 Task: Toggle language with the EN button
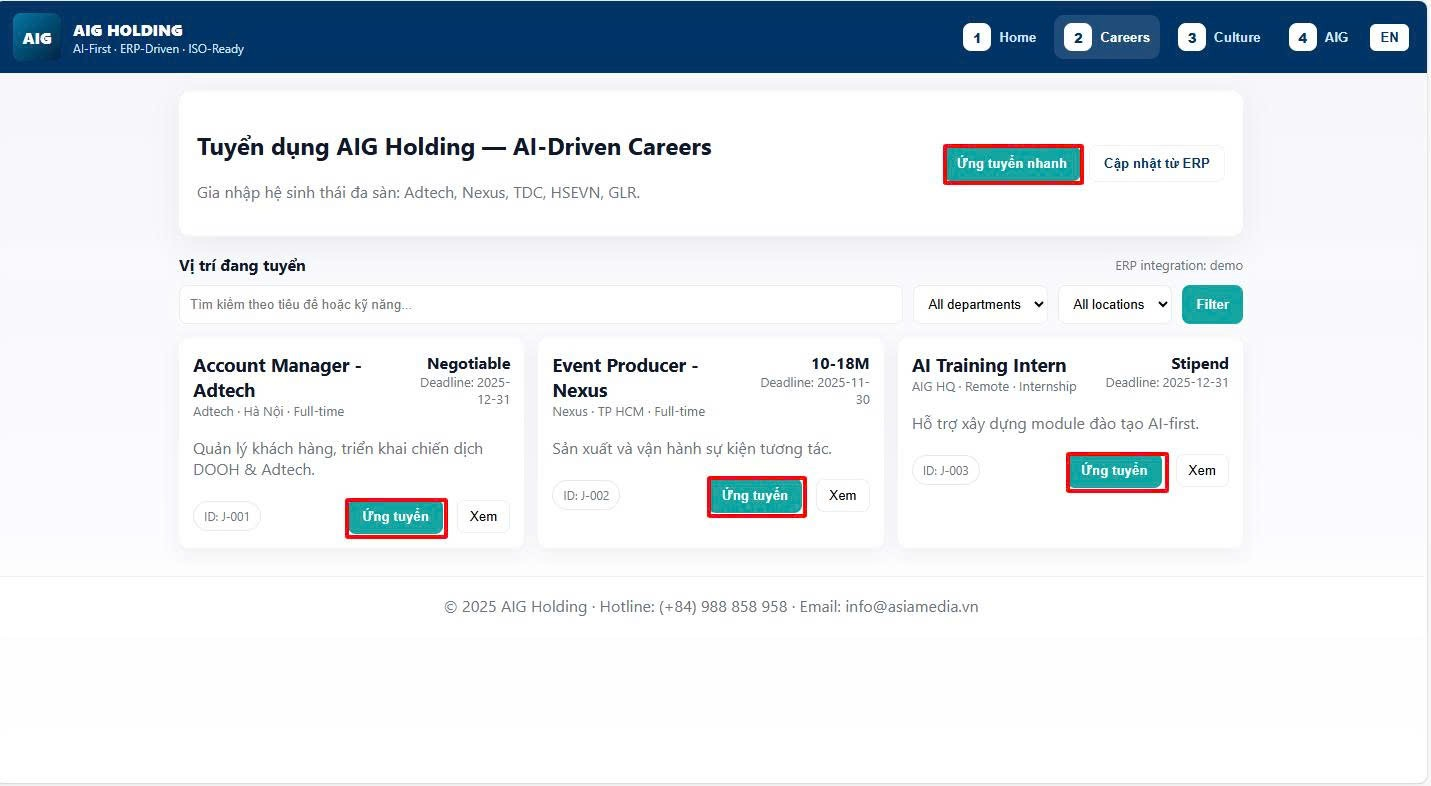coord(1389,37)
